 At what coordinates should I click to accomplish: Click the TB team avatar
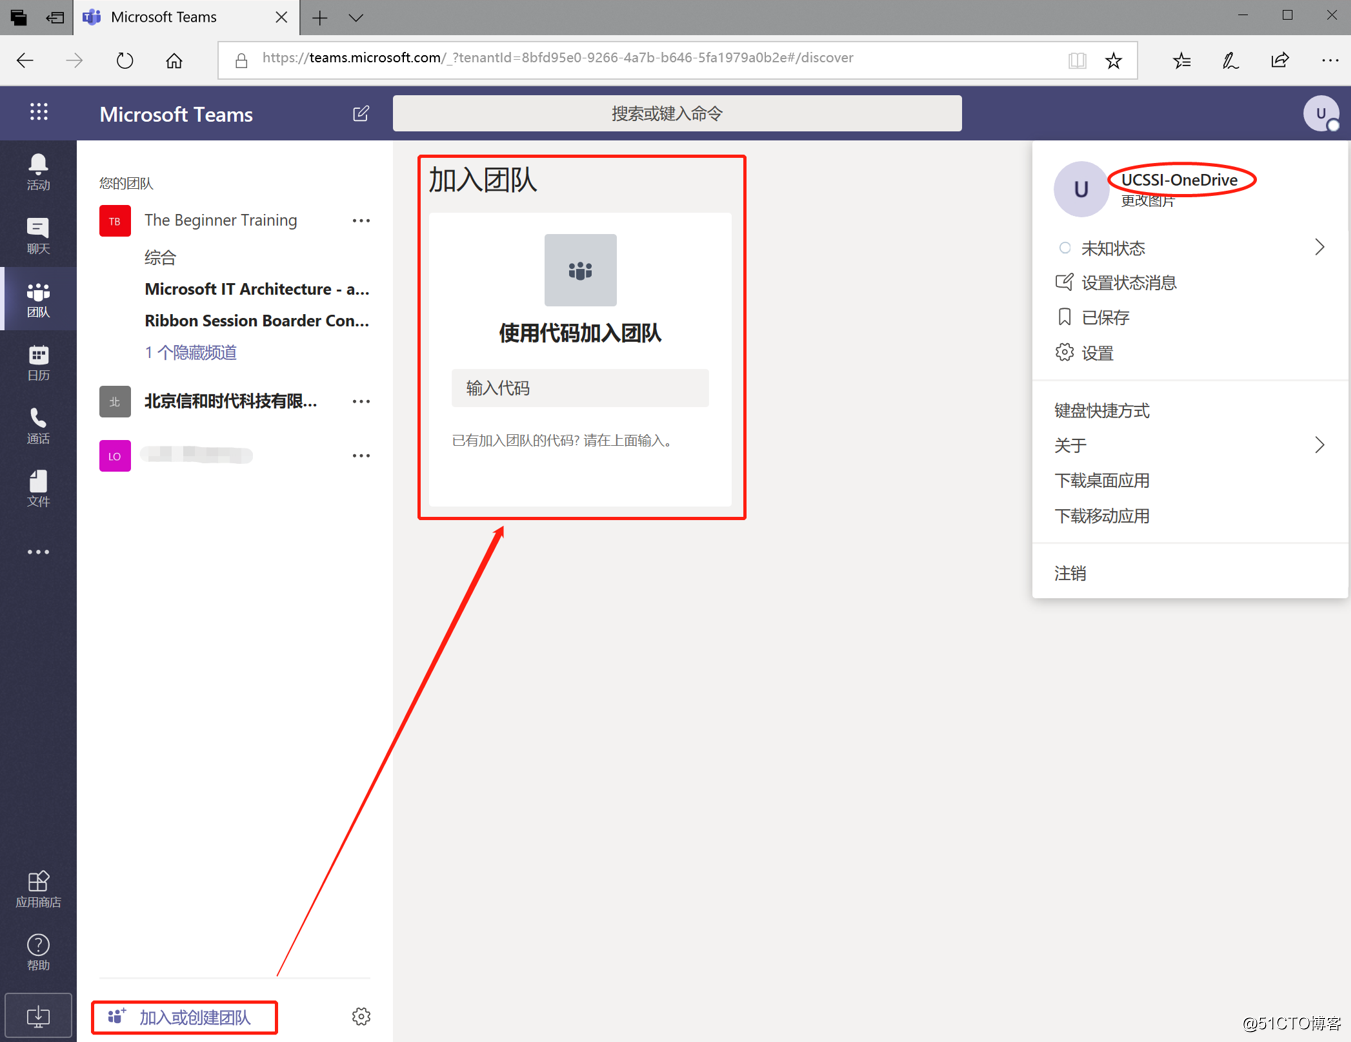coord(115,221)
